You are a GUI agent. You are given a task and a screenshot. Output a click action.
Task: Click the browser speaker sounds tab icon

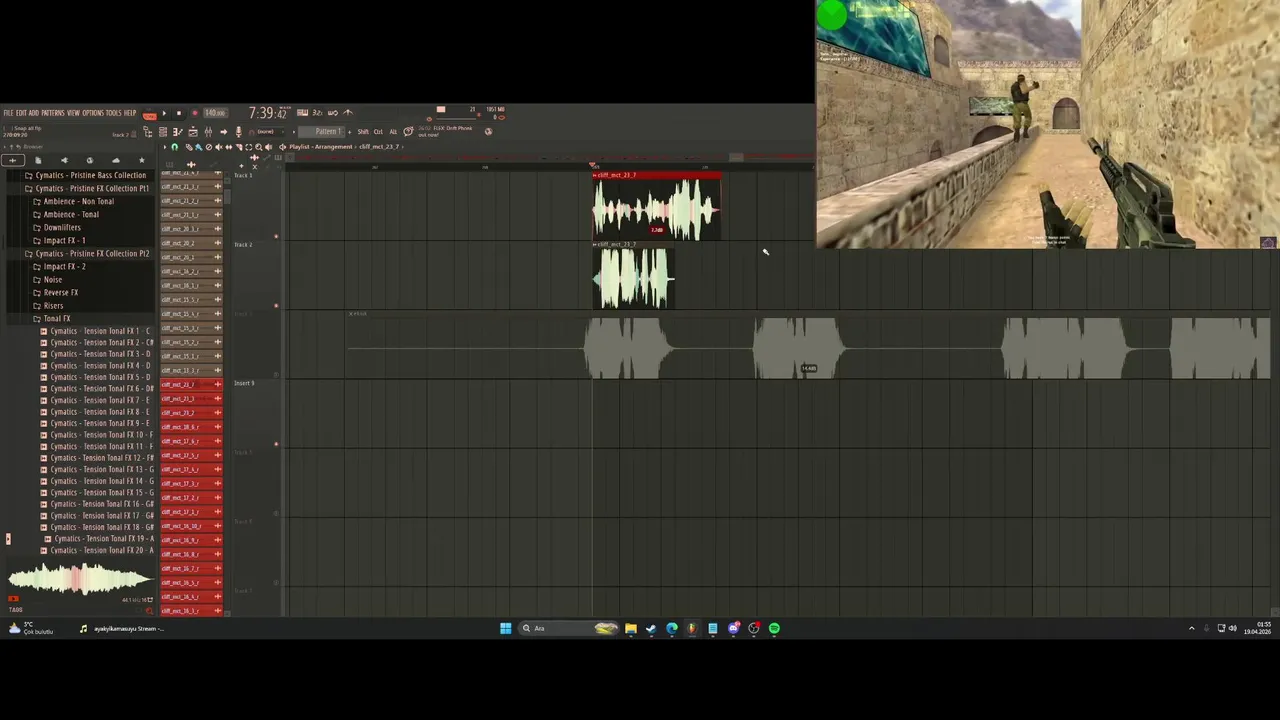[x=64, y=160]
